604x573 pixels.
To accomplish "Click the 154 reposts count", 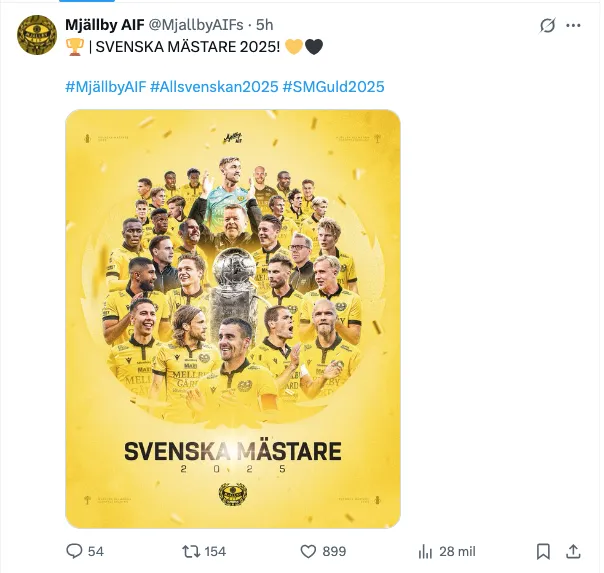I will [x=215, y=551].
